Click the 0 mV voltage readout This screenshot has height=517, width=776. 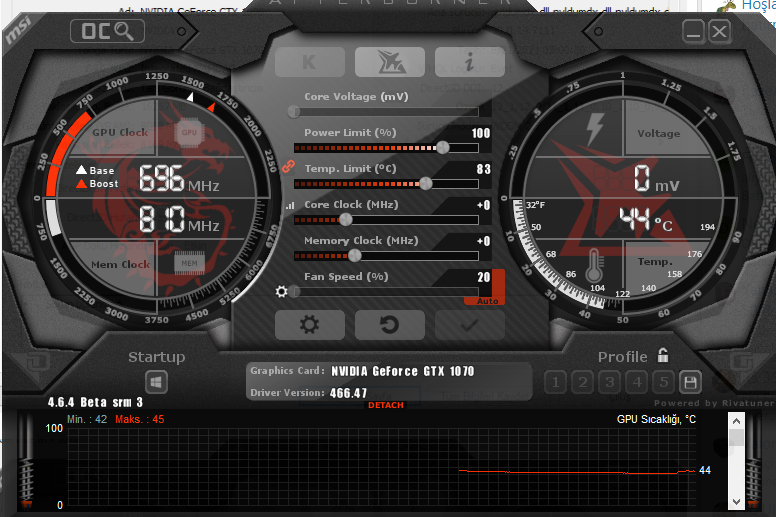[x=657, y=179]
